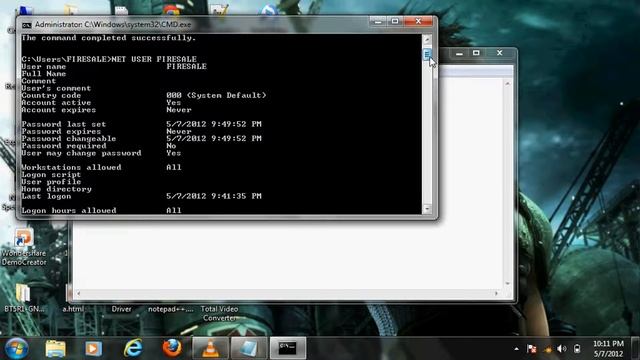Click the 'Workstations allowed' row
Screen dimensions: 640x360
(101, 167)
